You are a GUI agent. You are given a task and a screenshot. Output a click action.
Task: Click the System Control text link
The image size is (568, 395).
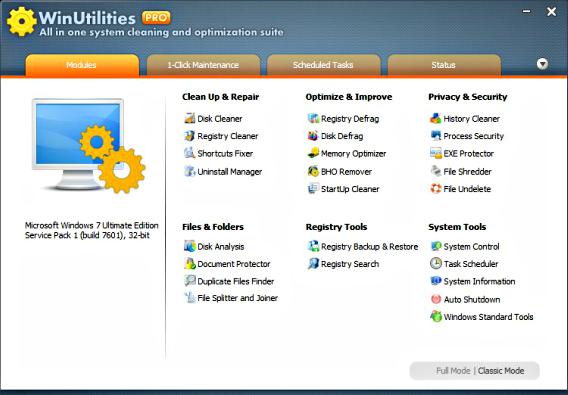click(x=471, y=246)
